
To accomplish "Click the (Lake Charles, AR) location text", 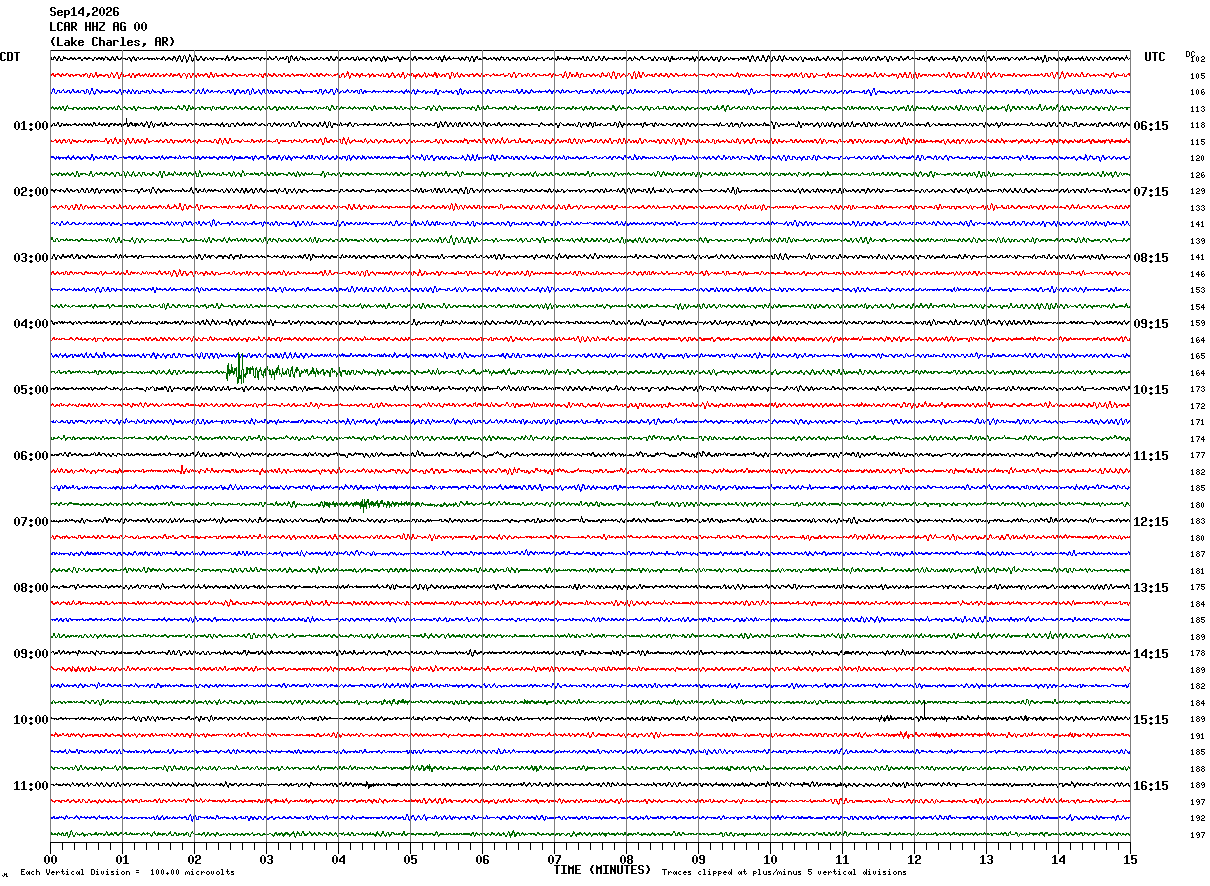I will coord(112,42).
